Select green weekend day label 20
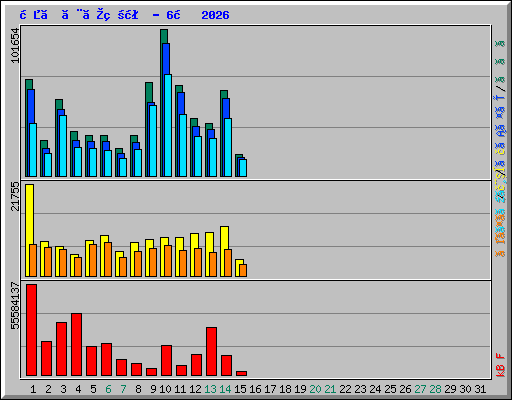Viewport: 512px width, 400px height. 315,389
